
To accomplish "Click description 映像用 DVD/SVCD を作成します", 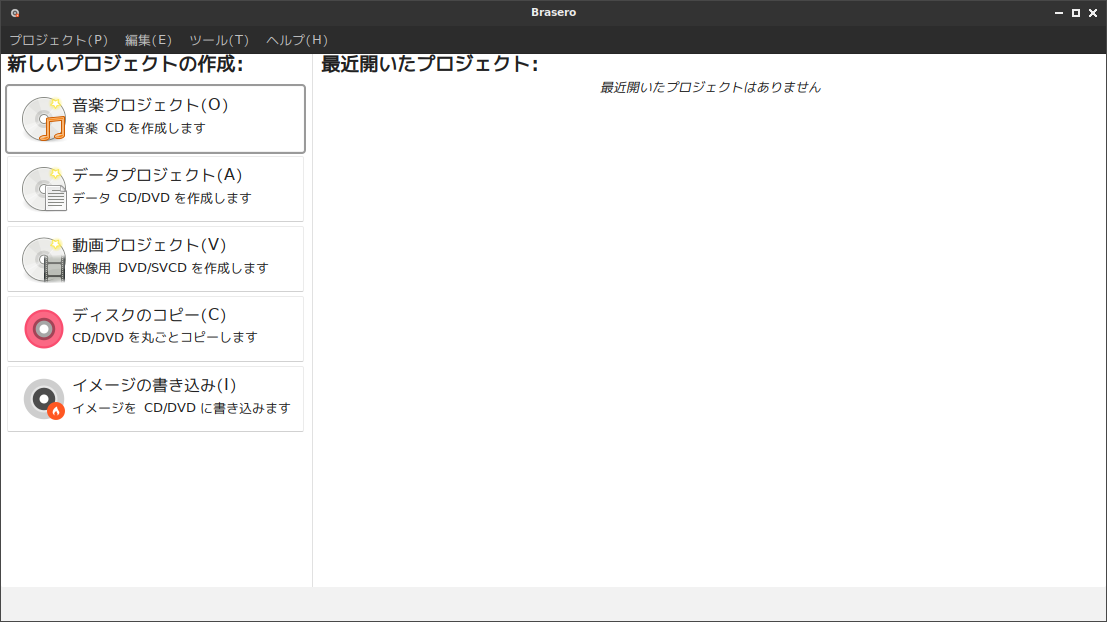I will click(x=170, y=268).
